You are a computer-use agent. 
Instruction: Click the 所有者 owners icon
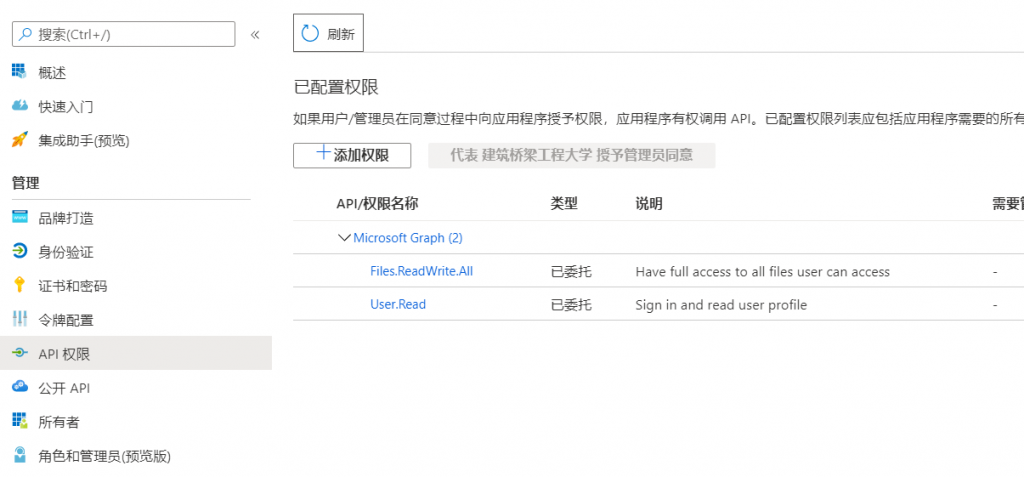(19, 422)
